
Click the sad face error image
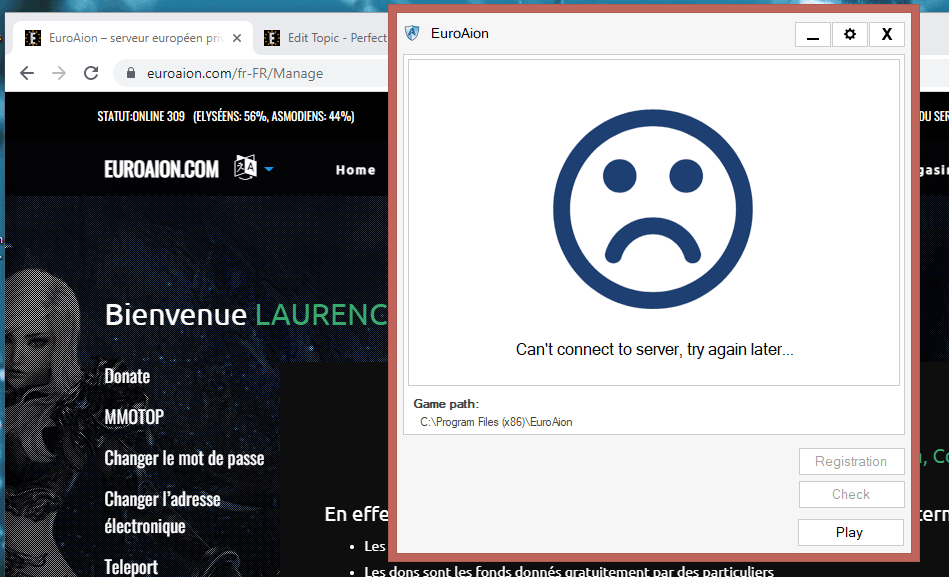(x=652, y=209)
